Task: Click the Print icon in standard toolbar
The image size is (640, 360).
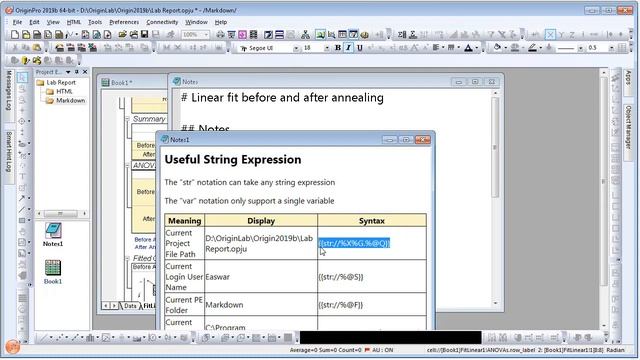Action: pos(220,35)
